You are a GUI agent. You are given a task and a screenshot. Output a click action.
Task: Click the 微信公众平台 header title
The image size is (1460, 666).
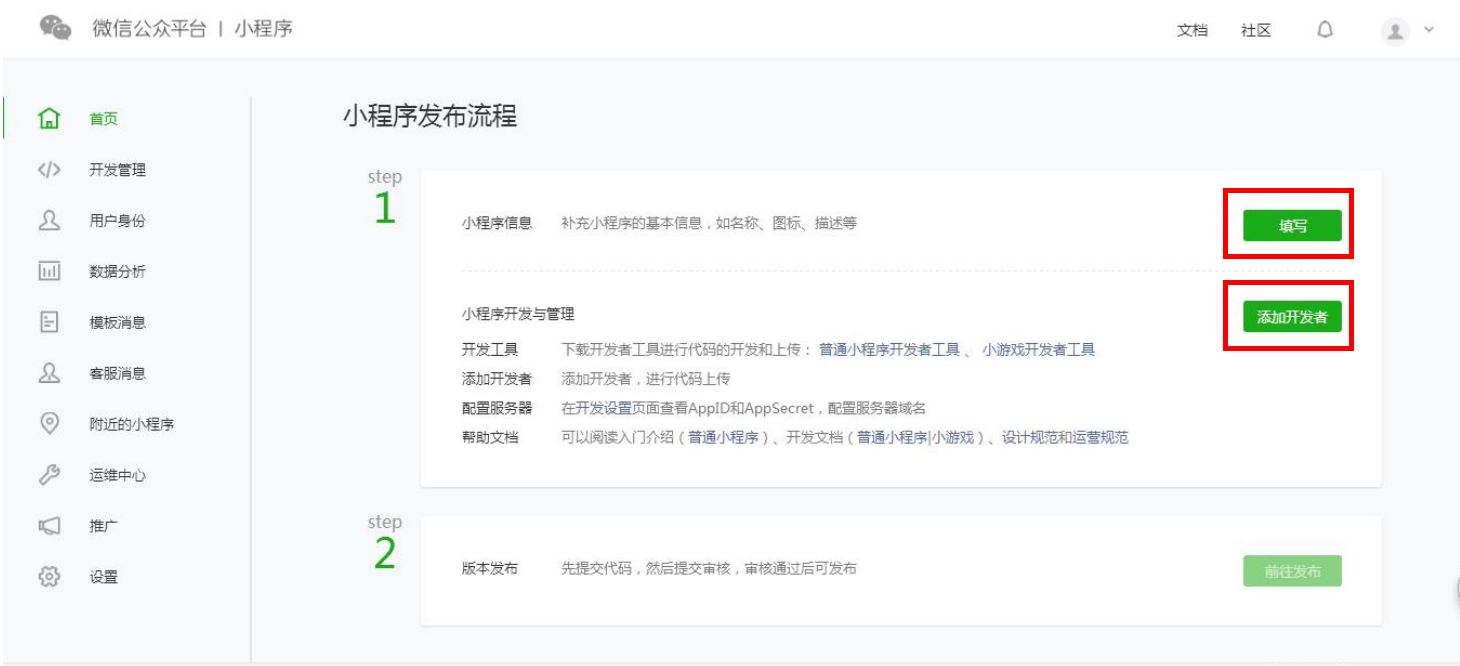coord(149,29)
